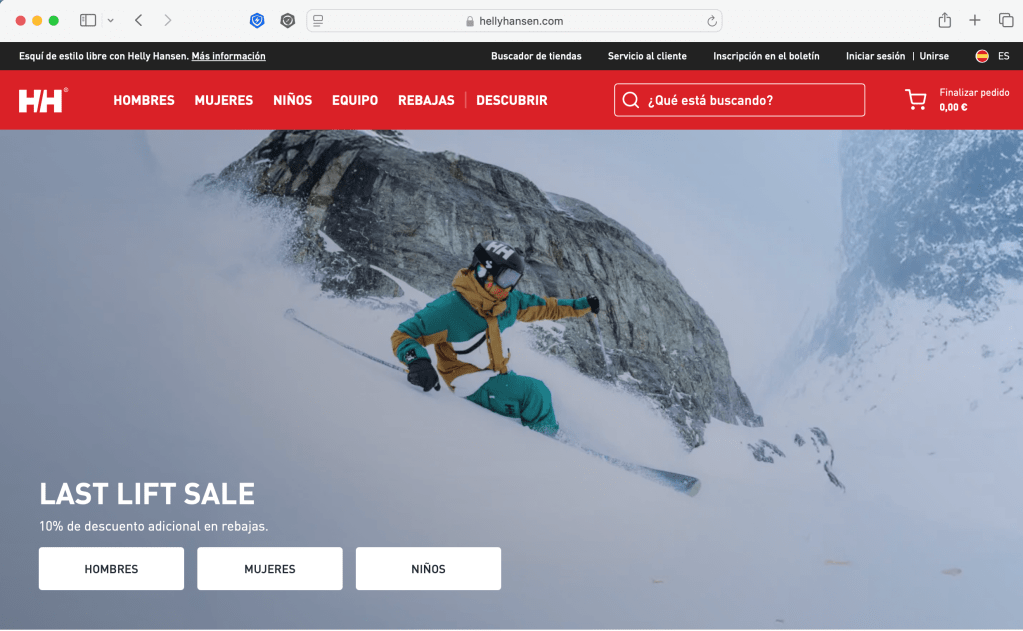Open the Safari share icon

(945, 20)
